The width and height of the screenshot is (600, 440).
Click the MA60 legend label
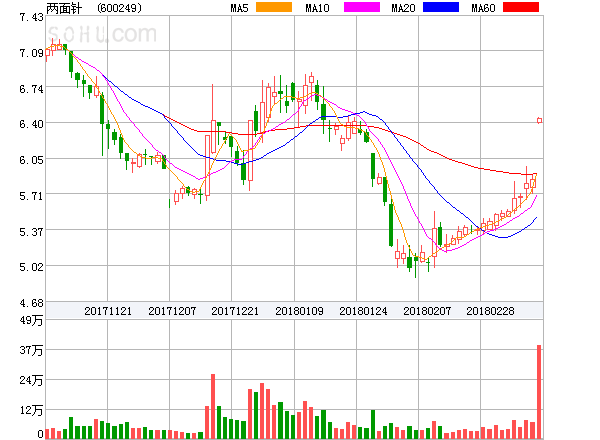pyautogui.click(x=483, y=8)
